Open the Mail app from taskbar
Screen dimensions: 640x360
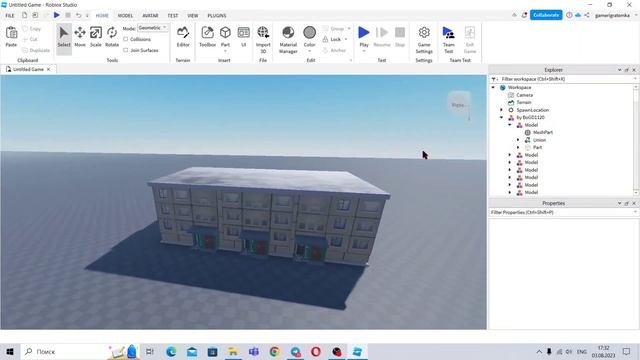[192, 351]
